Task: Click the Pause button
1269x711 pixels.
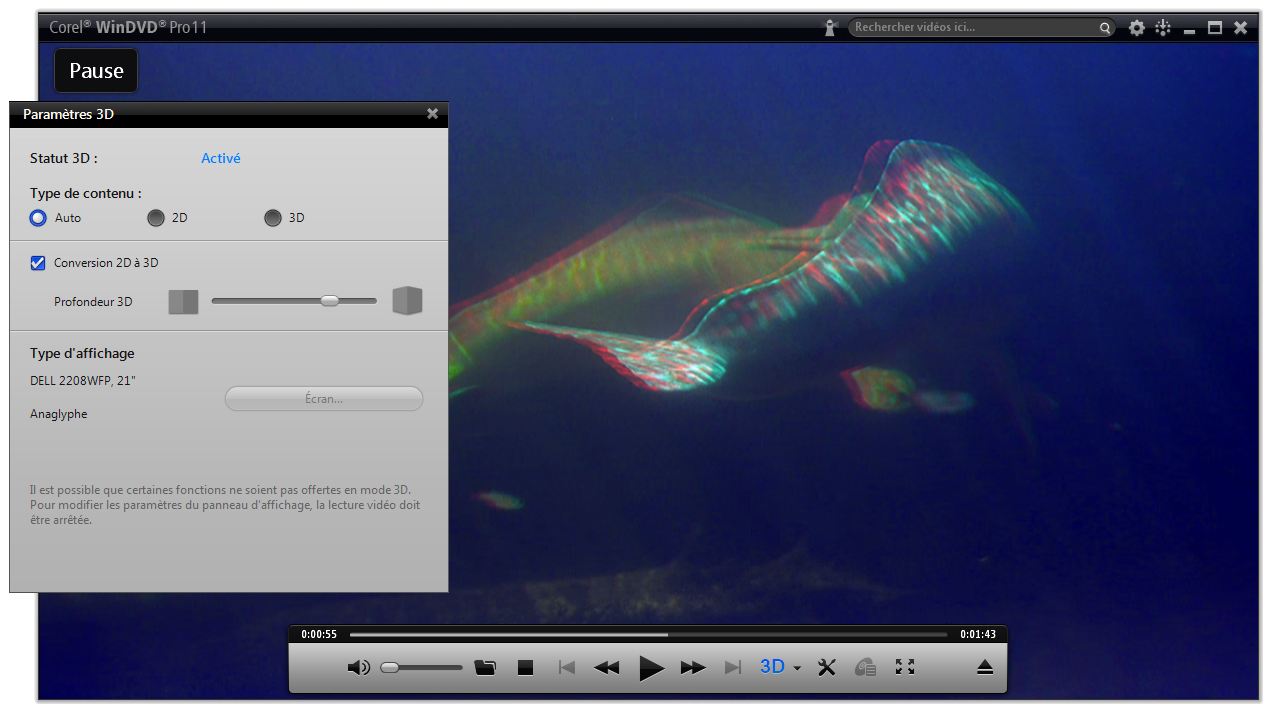Action: pyautogui.click(x=95, y=70)
